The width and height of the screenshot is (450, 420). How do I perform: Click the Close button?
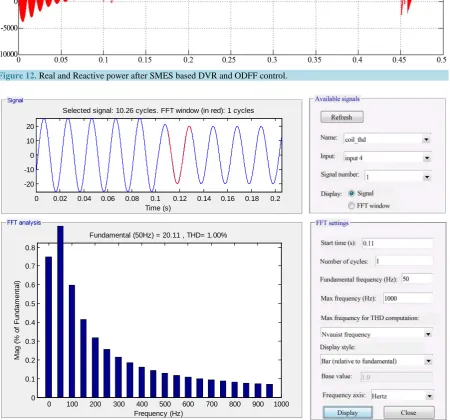409,413
